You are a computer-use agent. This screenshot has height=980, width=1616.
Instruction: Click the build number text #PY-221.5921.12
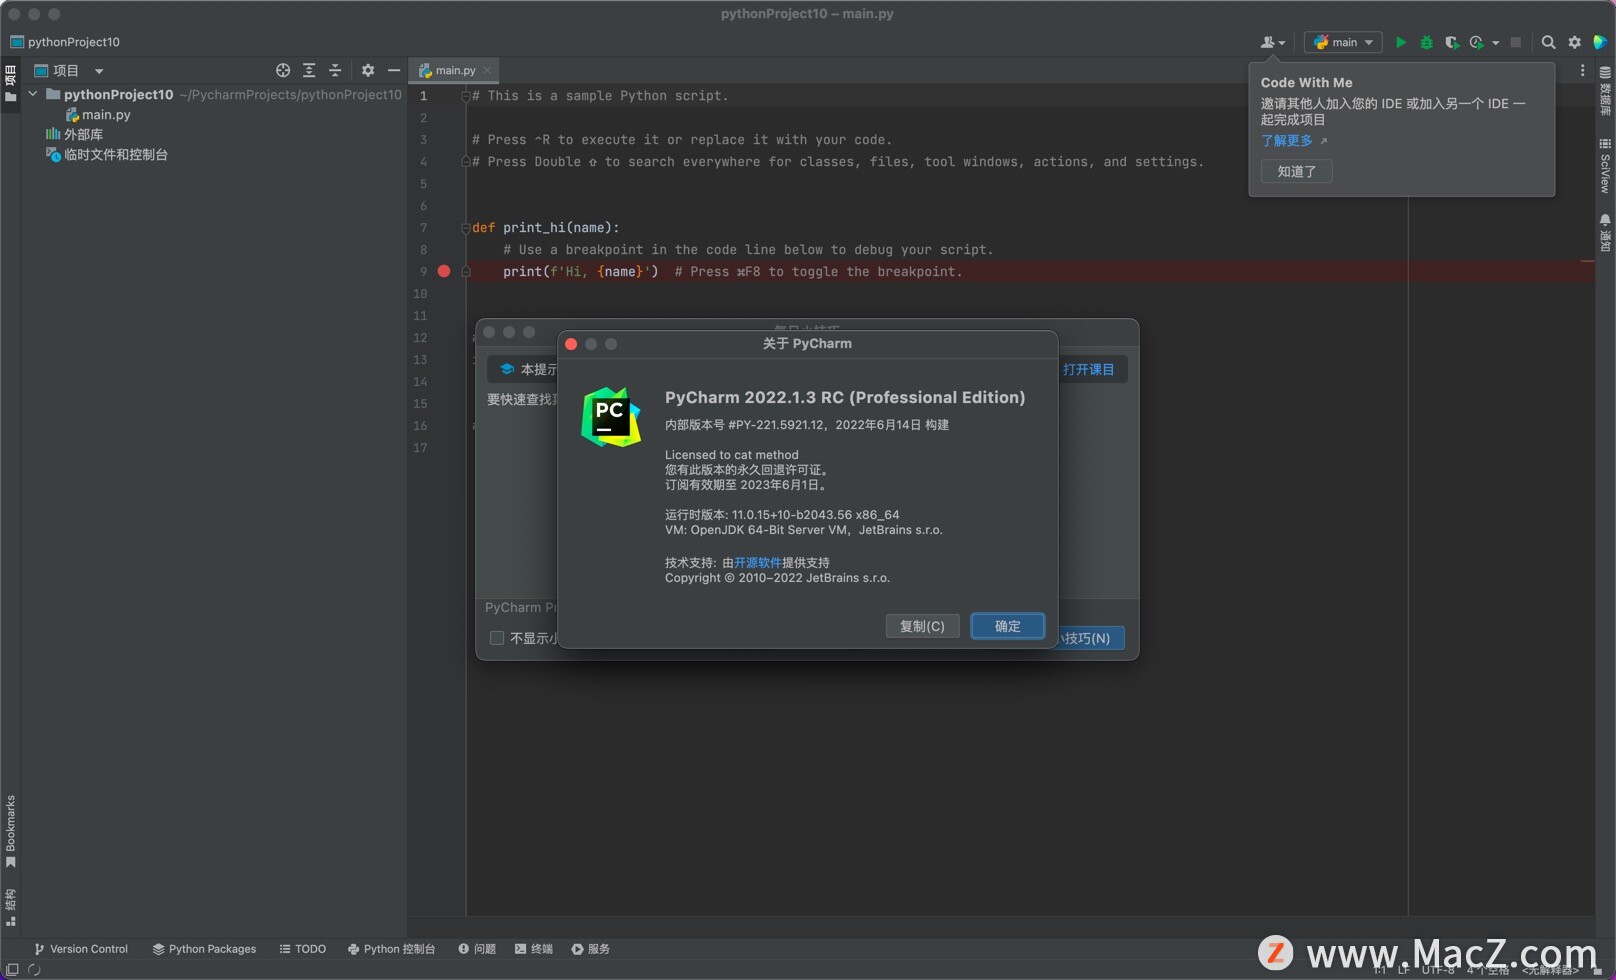[x=777, y=425]
